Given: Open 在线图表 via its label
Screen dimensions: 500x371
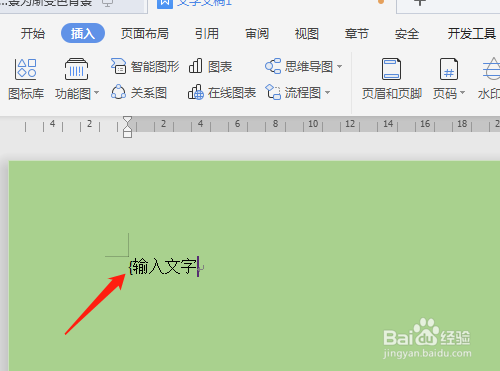Looking at the screenshot, I should pyautogui.click(x=232, y=93).
